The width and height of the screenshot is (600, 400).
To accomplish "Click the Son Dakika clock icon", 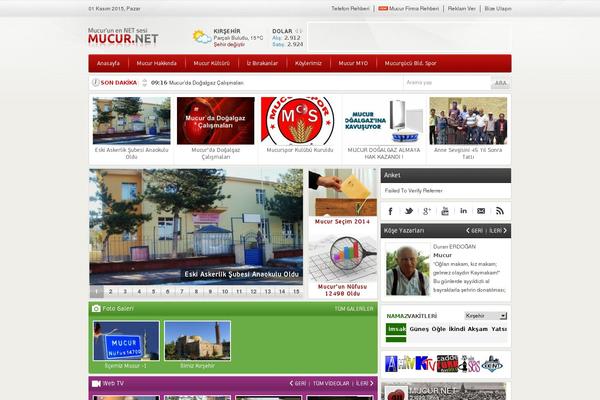I will pos(96,82).
